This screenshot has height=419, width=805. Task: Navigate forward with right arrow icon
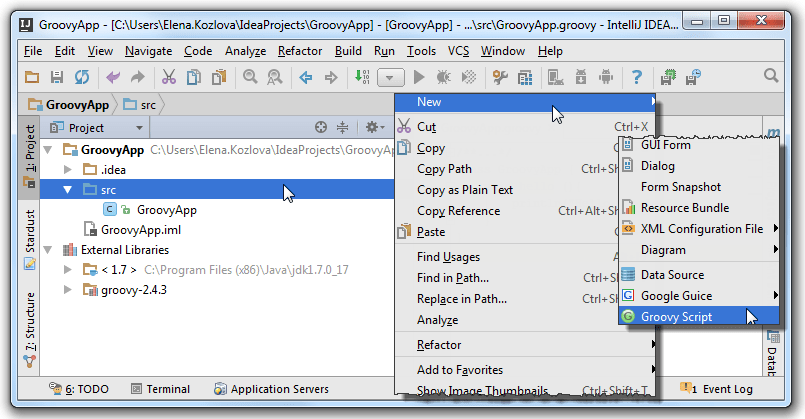tap(331, 78)
